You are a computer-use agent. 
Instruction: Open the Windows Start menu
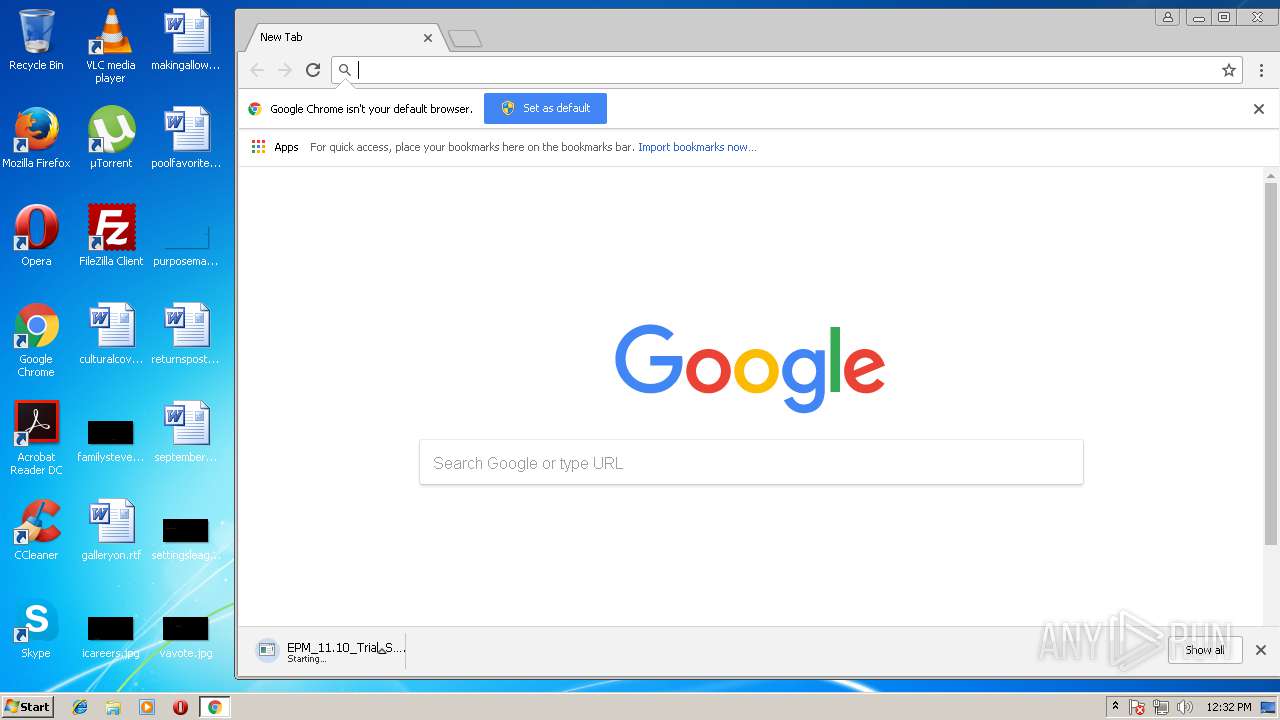[x=28, y=707]
